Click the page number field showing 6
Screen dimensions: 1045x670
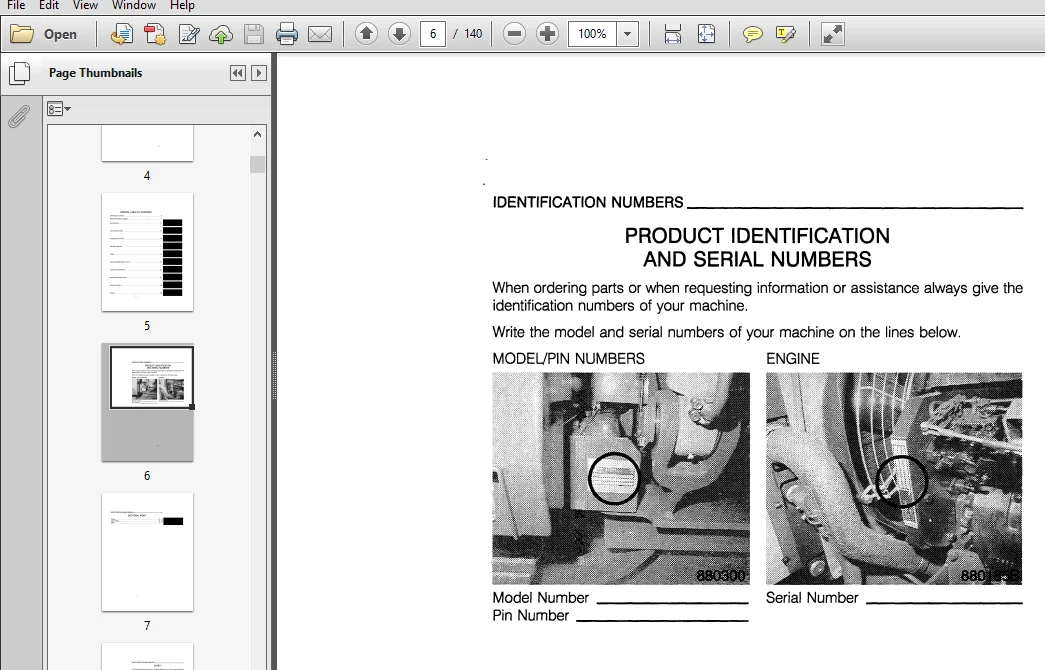click(x=433, y=33)
